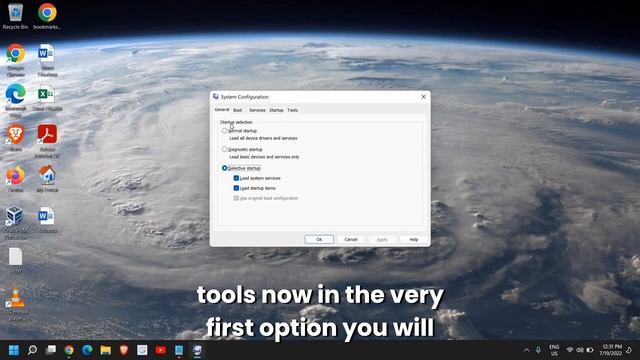
Task: Select the Startup tab
Action: coord(276,110)
